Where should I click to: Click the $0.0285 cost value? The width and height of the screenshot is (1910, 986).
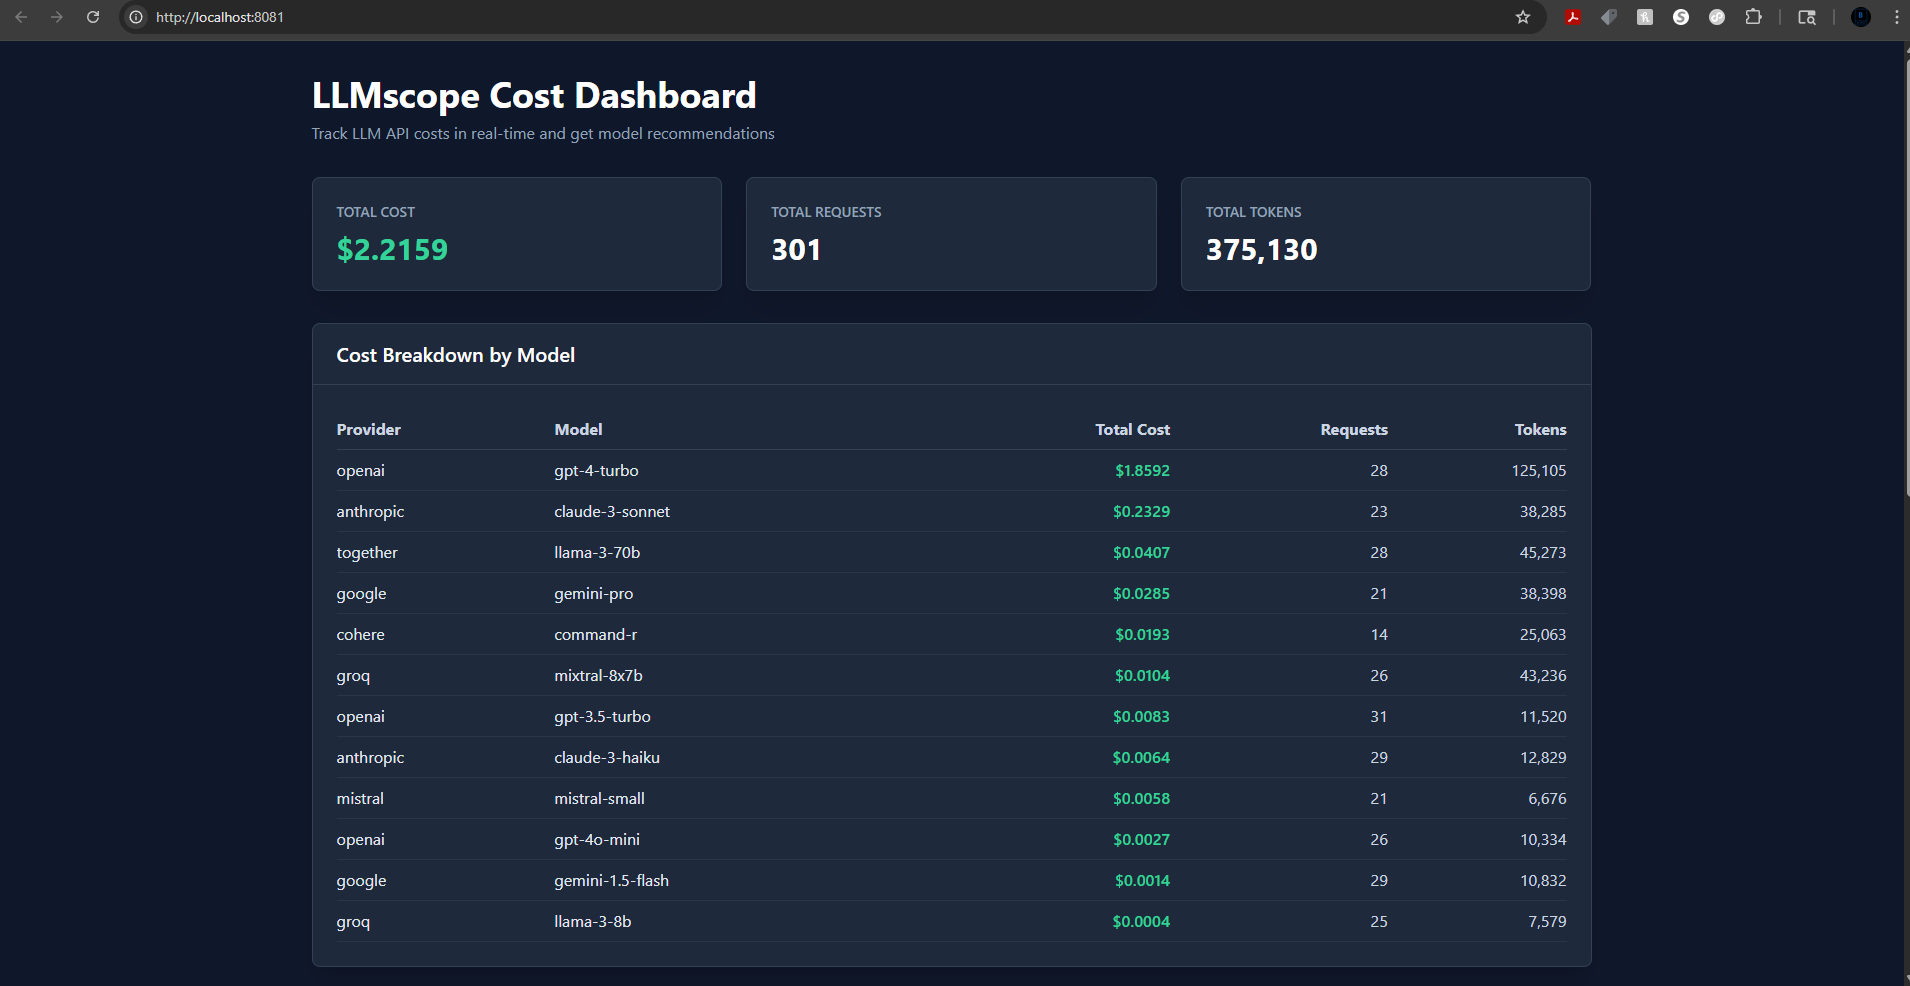tap(1141, 593)
